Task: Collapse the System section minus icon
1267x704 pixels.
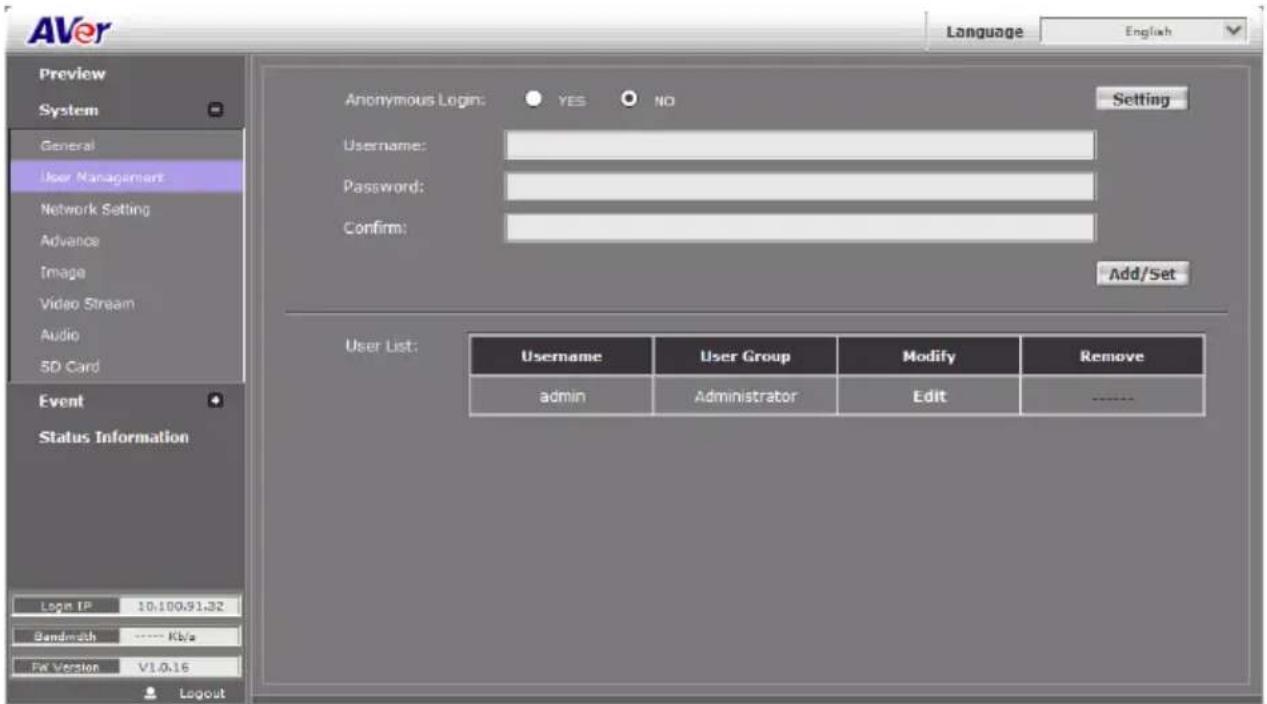Action: pyautogui.click(x=215, y=111)
